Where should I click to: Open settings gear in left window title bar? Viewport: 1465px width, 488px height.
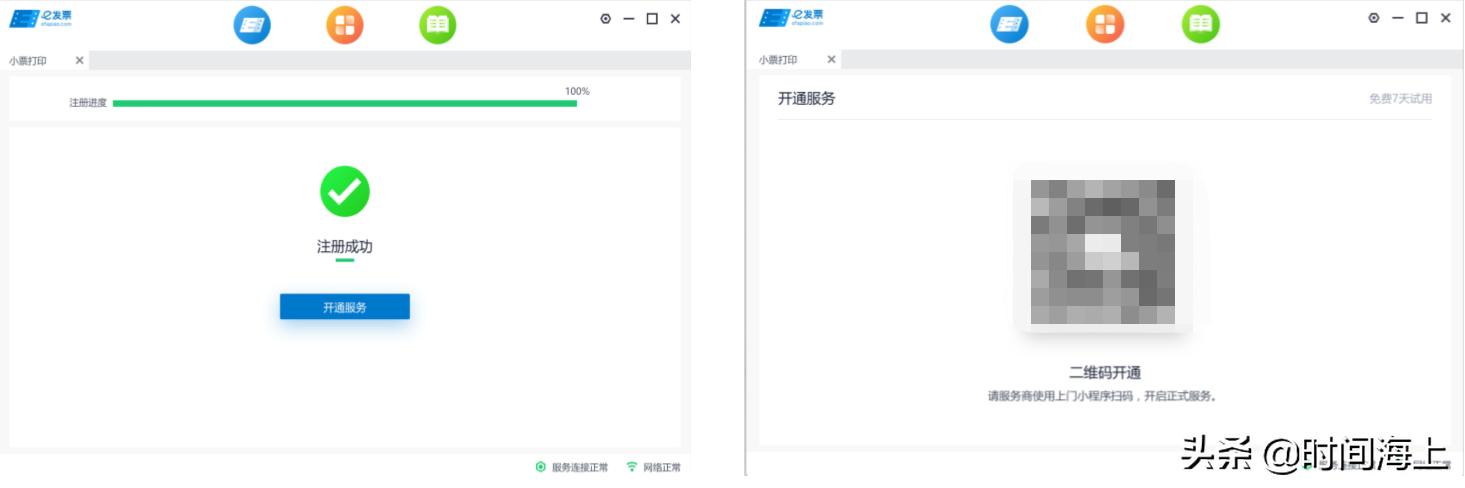click(605, 19)
